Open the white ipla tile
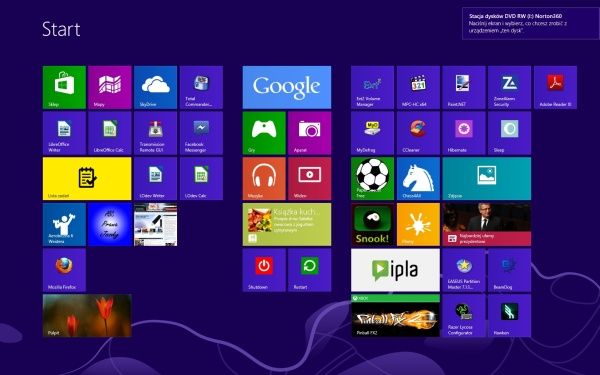This screenshot has width=600, height=375. click(395, 270)
